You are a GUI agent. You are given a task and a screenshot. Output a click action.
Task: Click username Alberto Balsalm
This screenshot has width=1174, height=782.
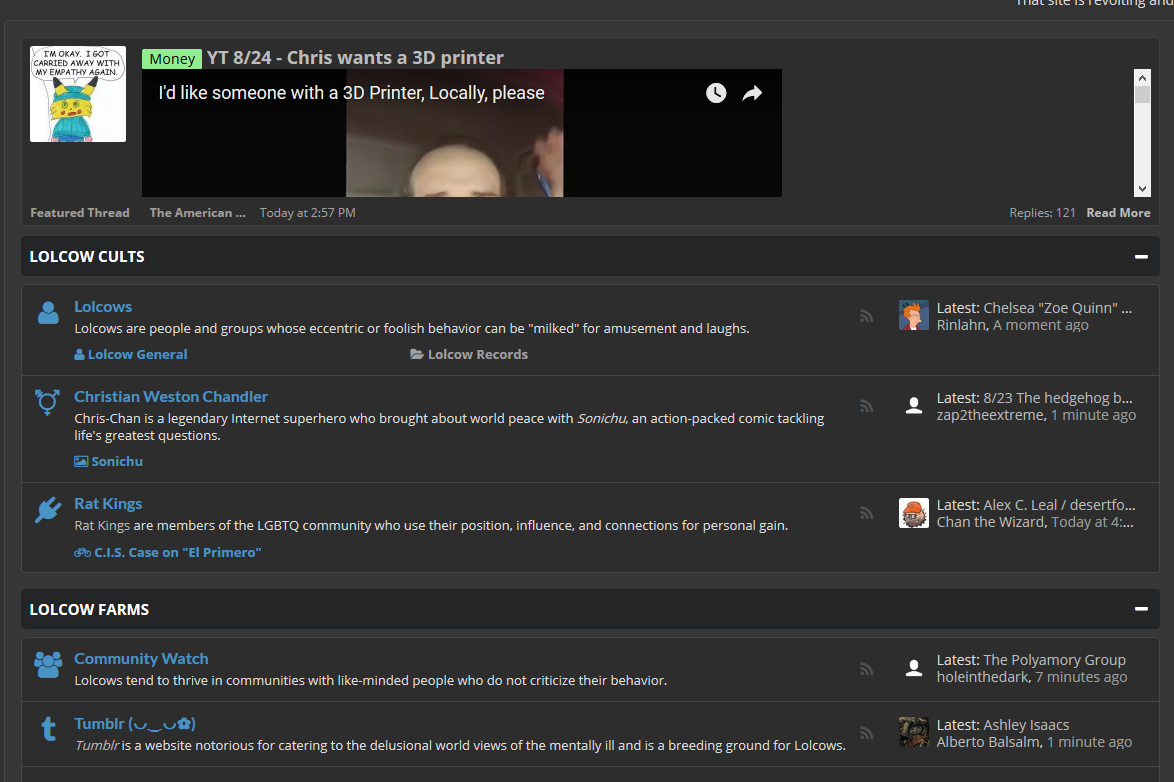pos(988,742)
